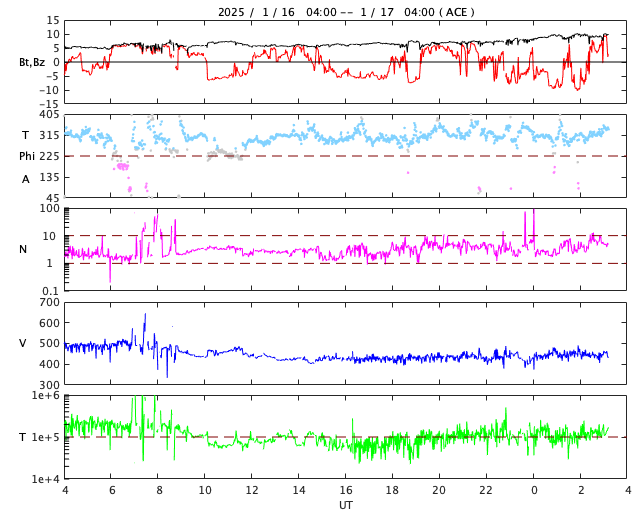Screen dimensions: 640x512
Task: Click the '0.1' density tick label
Action: point(51,291)
